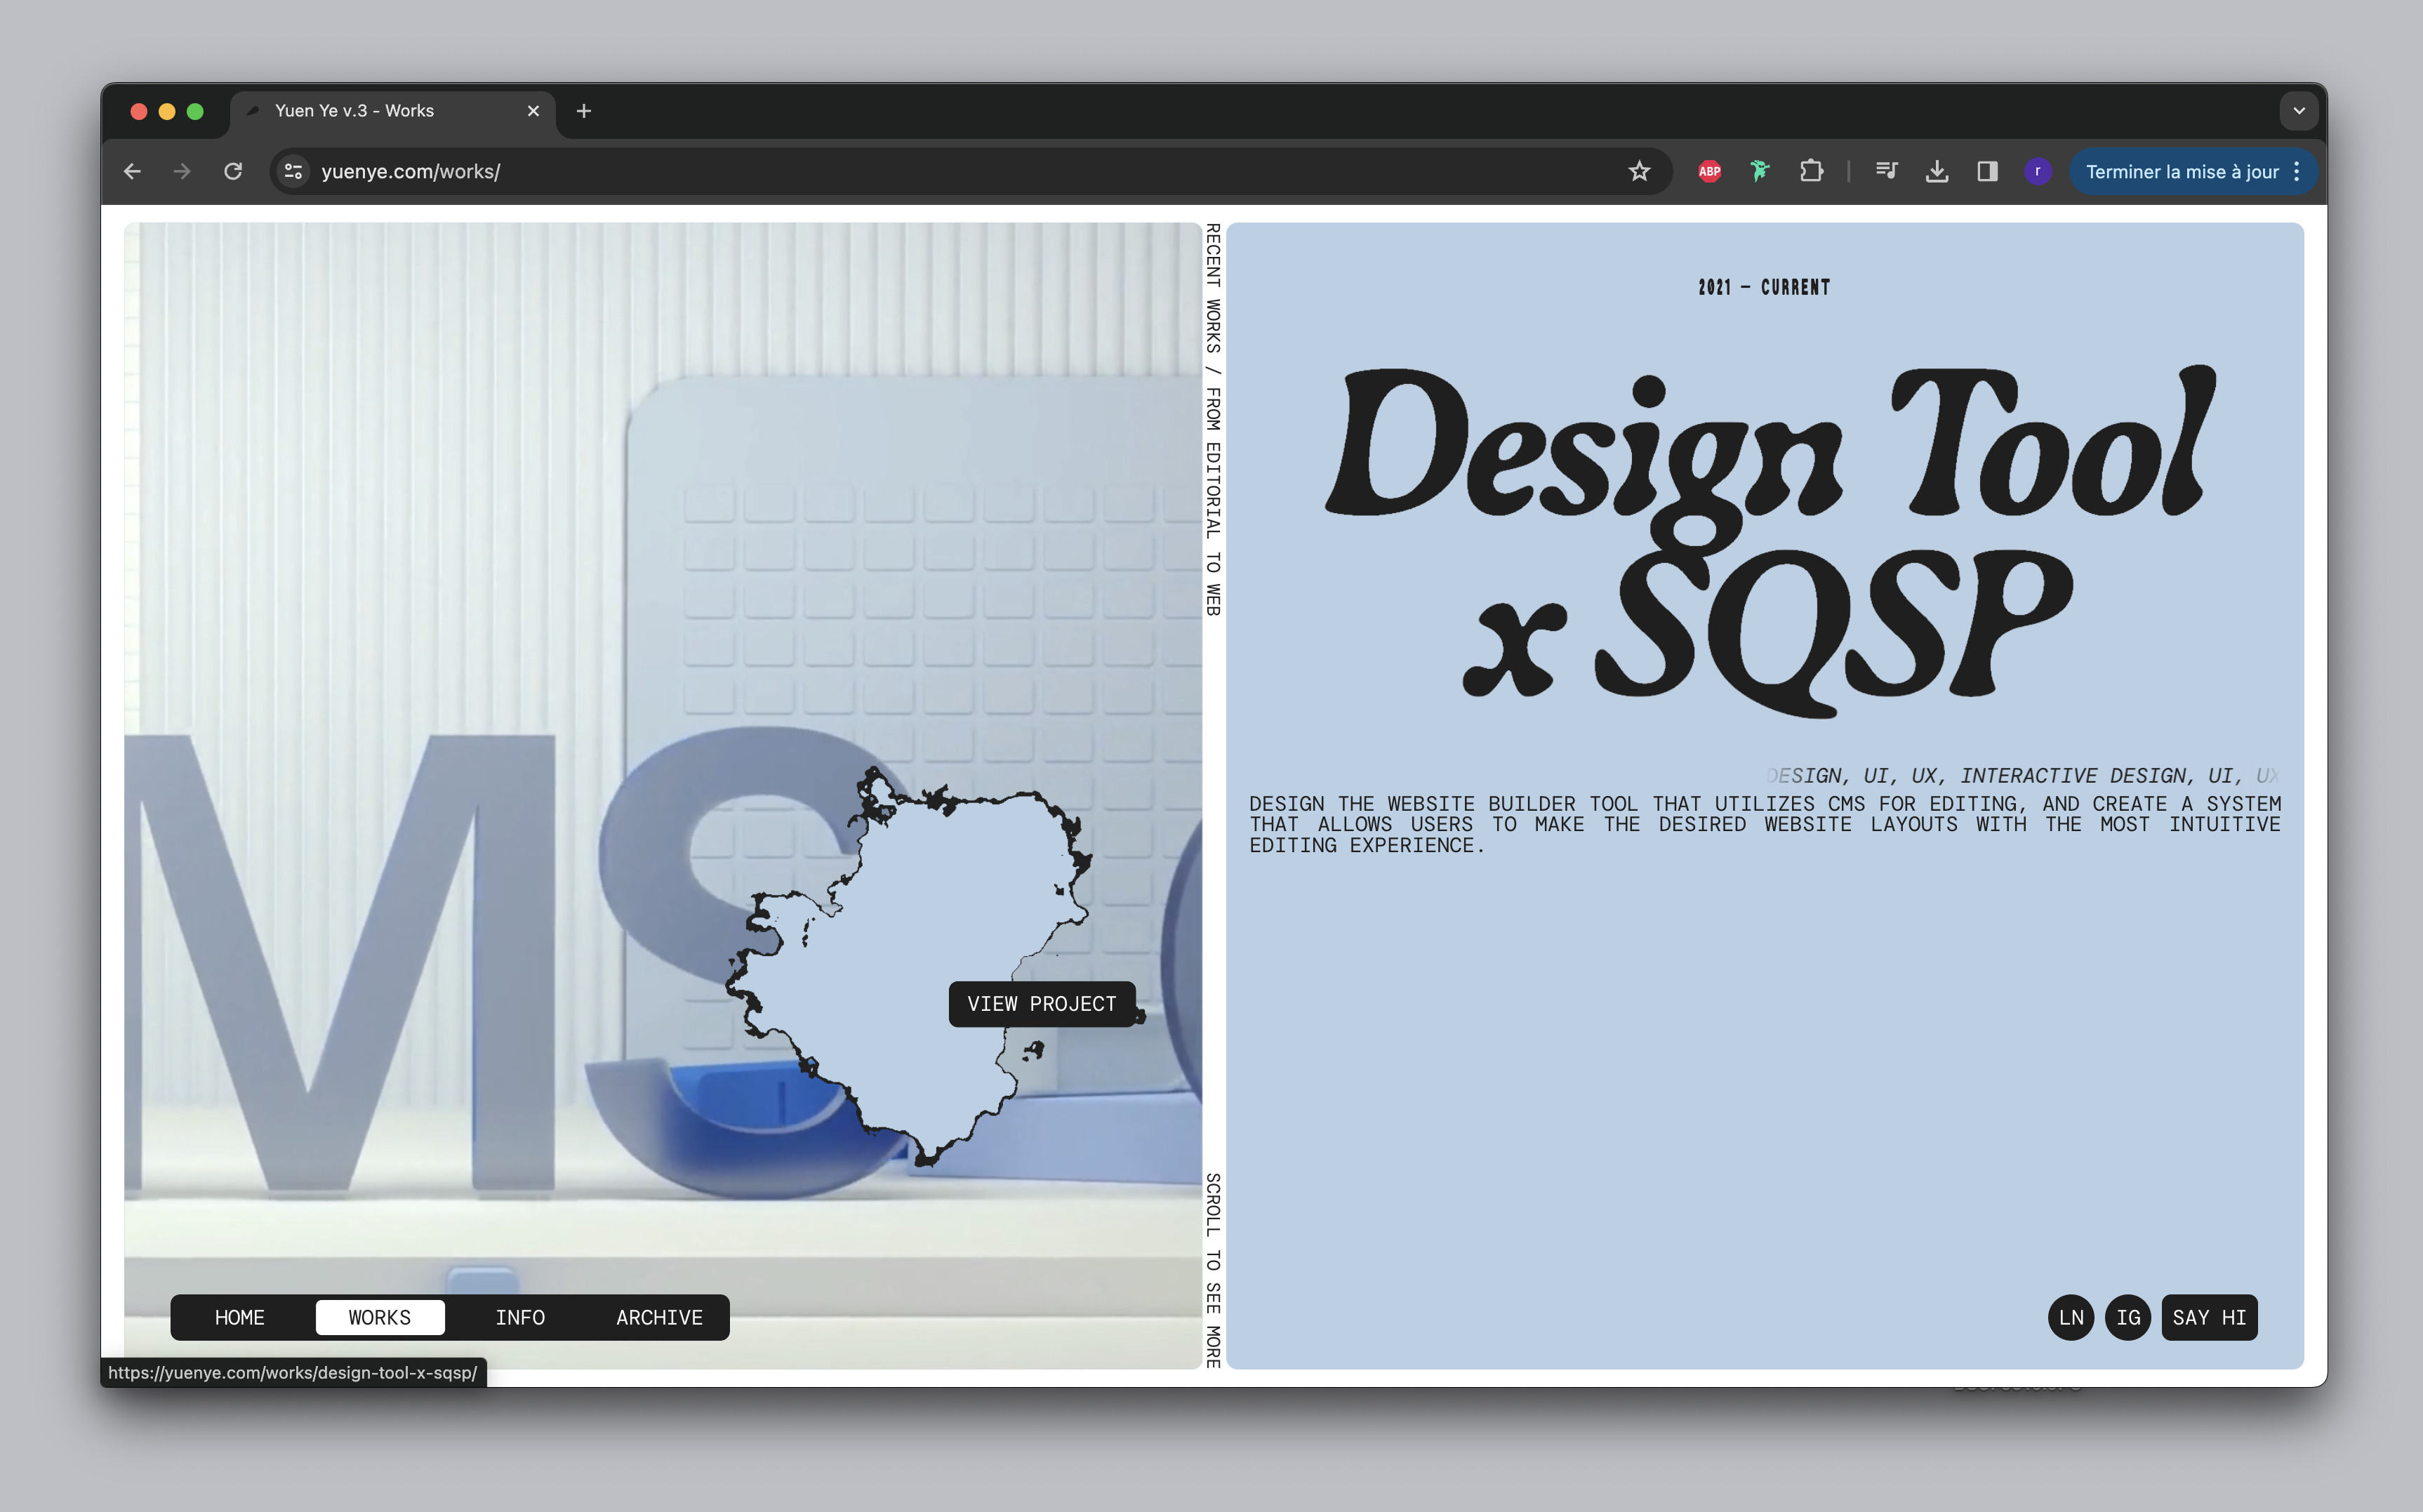
Task: Toggle the side panel icon
Action: pos(1987,171)
